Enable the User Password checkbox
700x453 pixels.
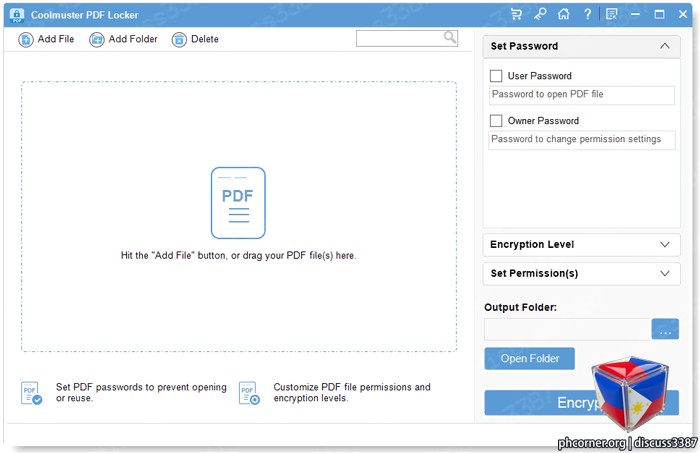(x=496, y=76)
